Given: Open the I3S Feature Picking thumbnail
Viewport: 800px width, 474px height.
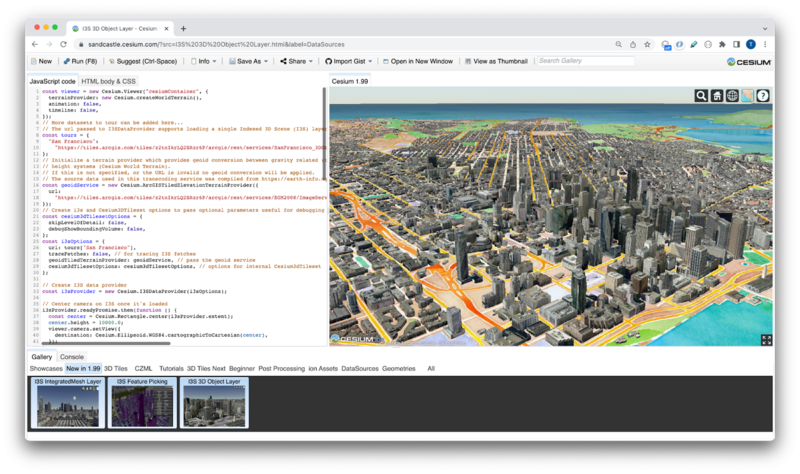Looking at the screenshot, I should tap(142, 403).
